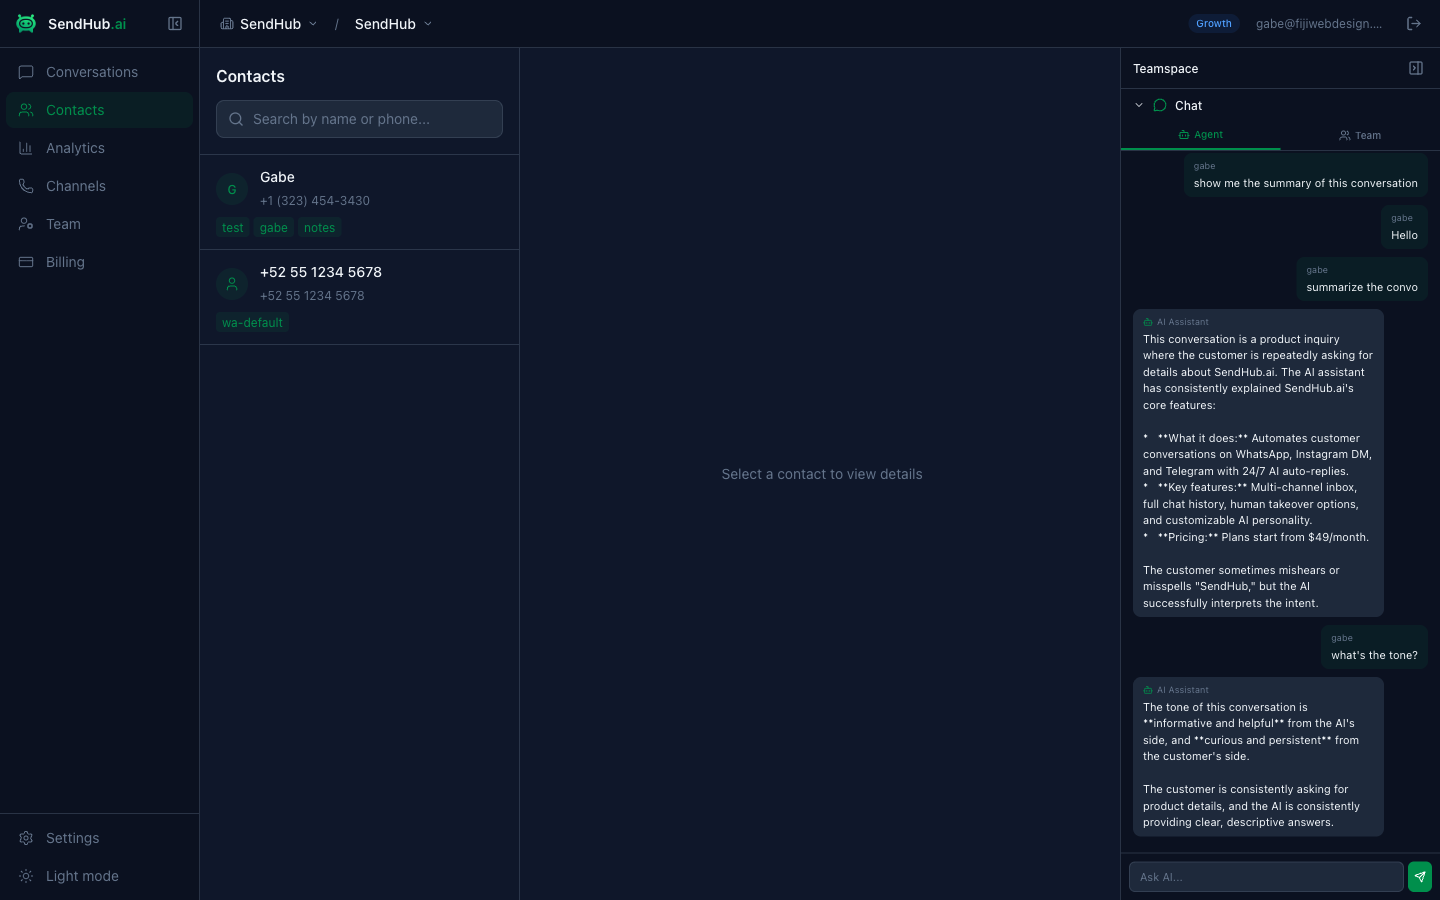1440x900 pixels.
Task: Click the 'summarize the convo' message
Action: 1362,279
